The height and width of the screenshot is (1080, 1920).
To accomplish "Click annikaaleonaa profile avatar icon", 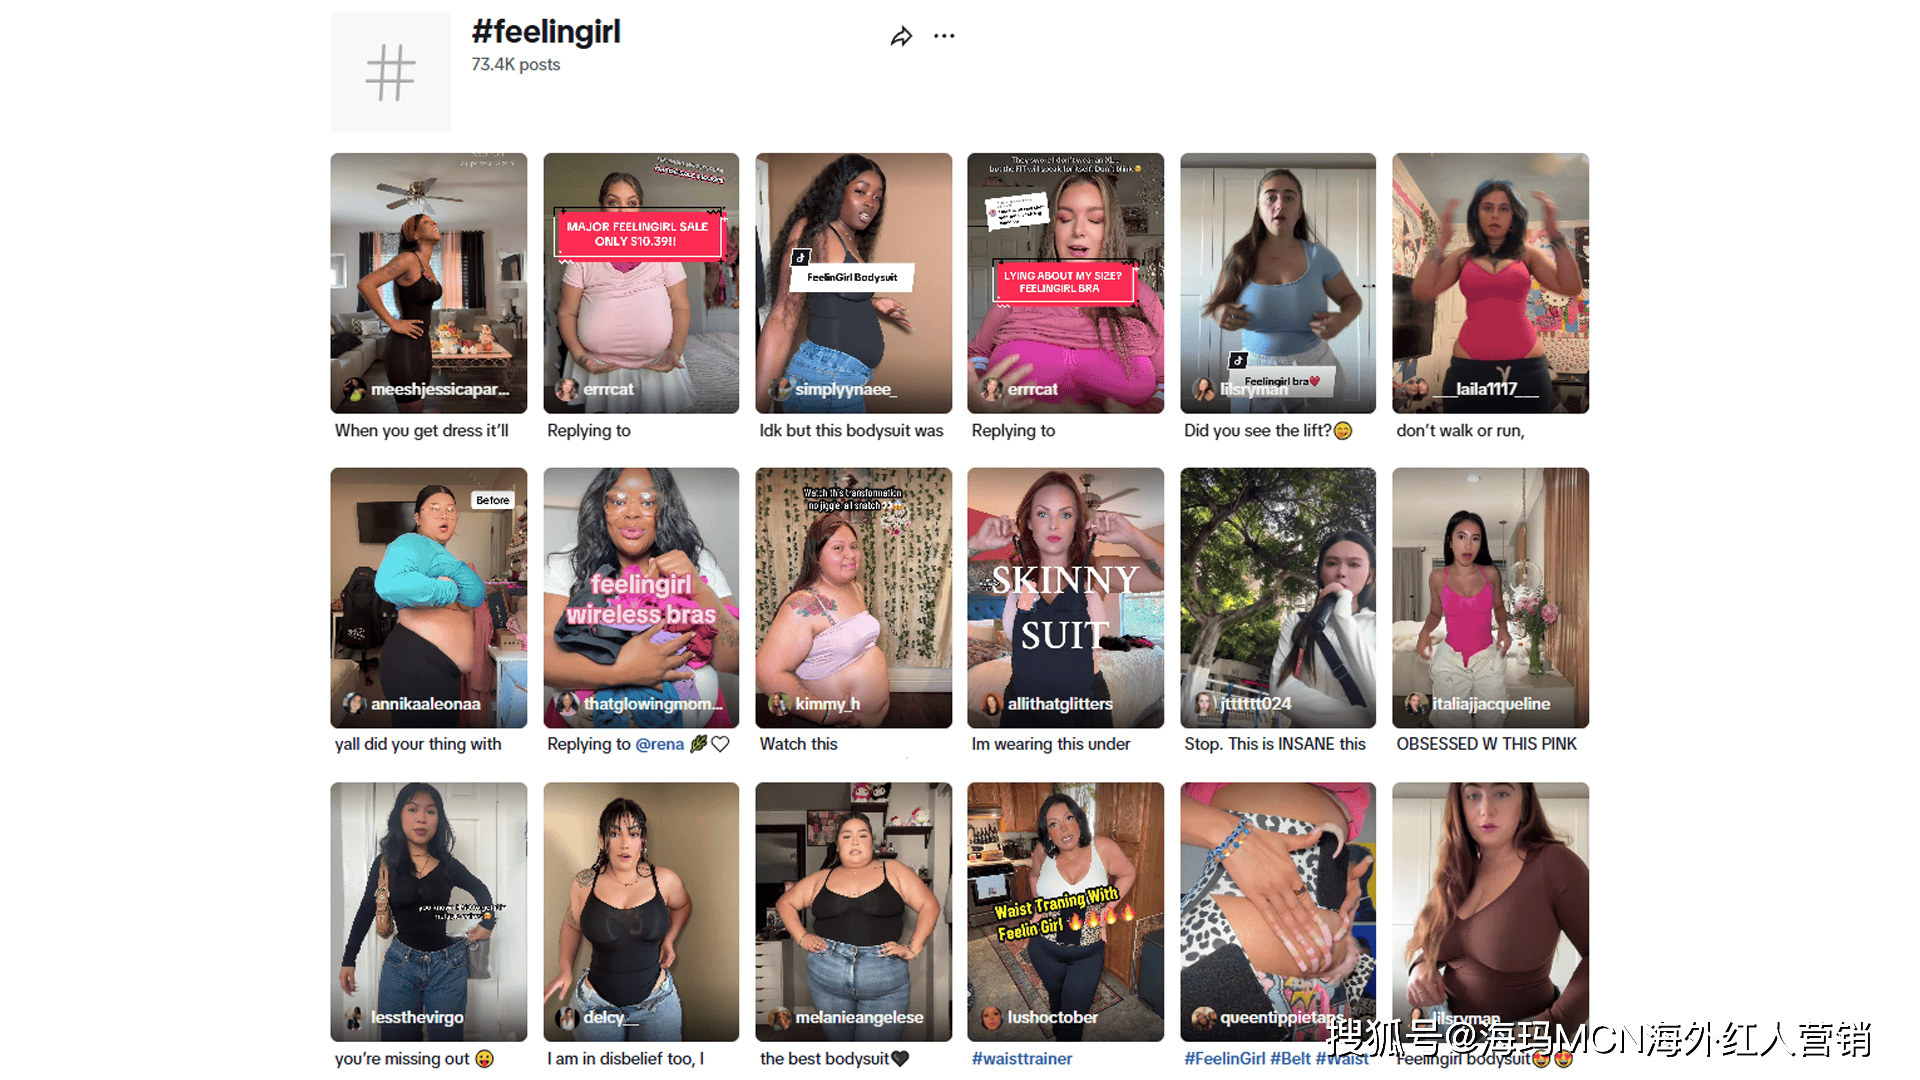I will point(354,704).
